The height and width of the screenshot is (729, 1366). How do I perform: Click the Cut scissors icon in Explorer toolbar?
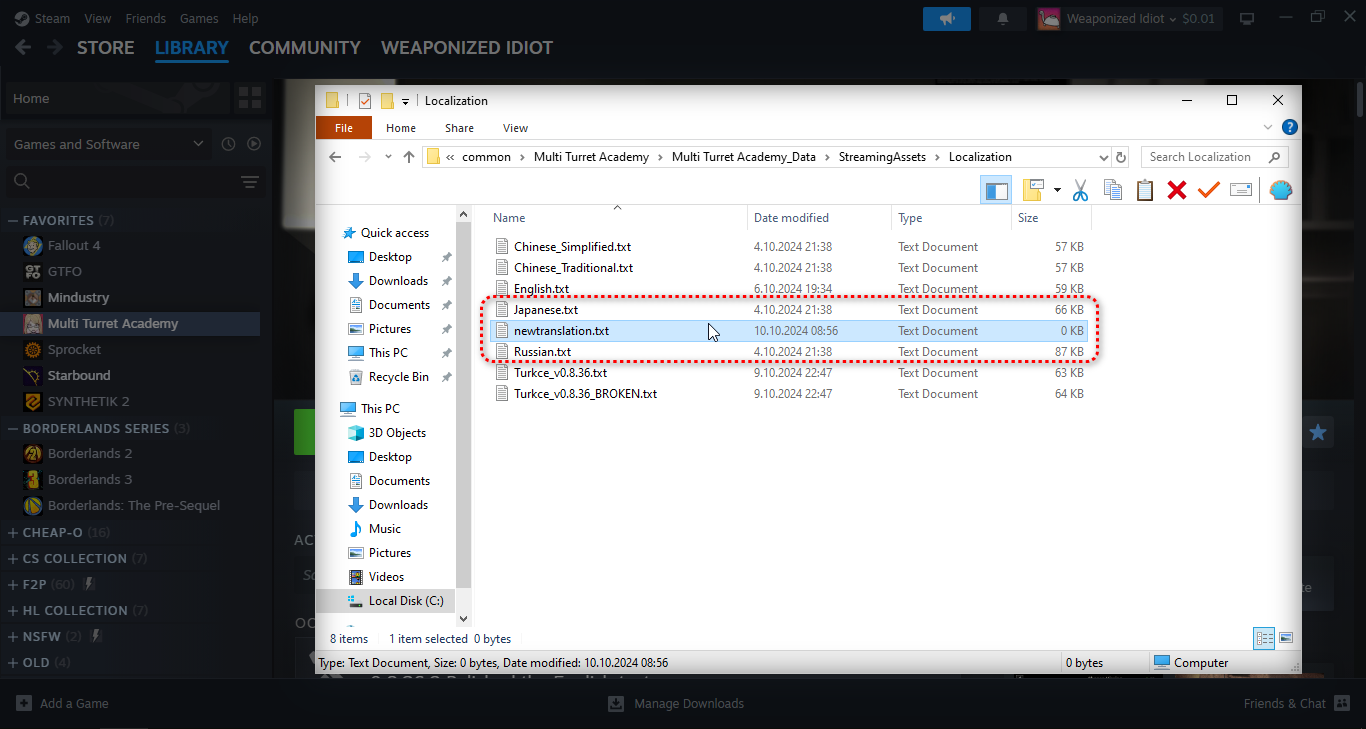pos(1080,190)
